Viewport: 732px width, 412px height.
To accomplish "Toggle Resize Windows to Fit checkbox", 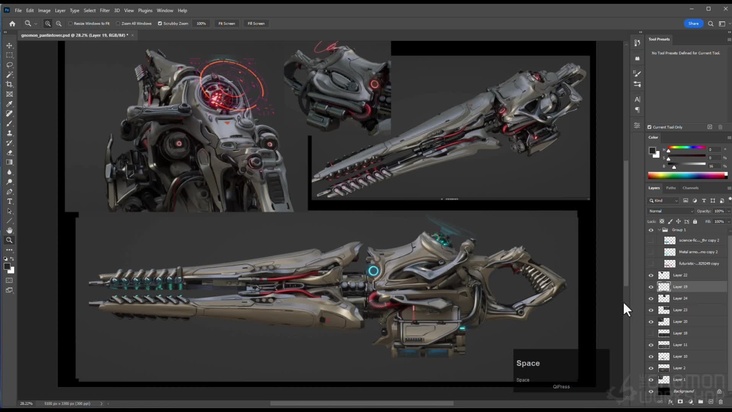I will point(70,23).
